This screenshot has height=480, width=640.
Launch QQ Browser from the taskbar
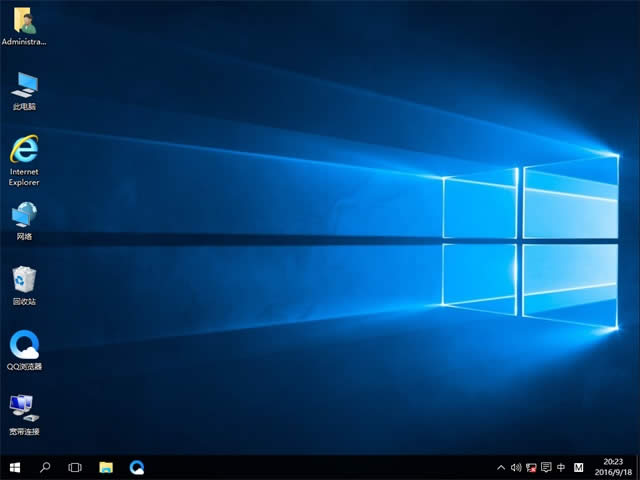137,467
